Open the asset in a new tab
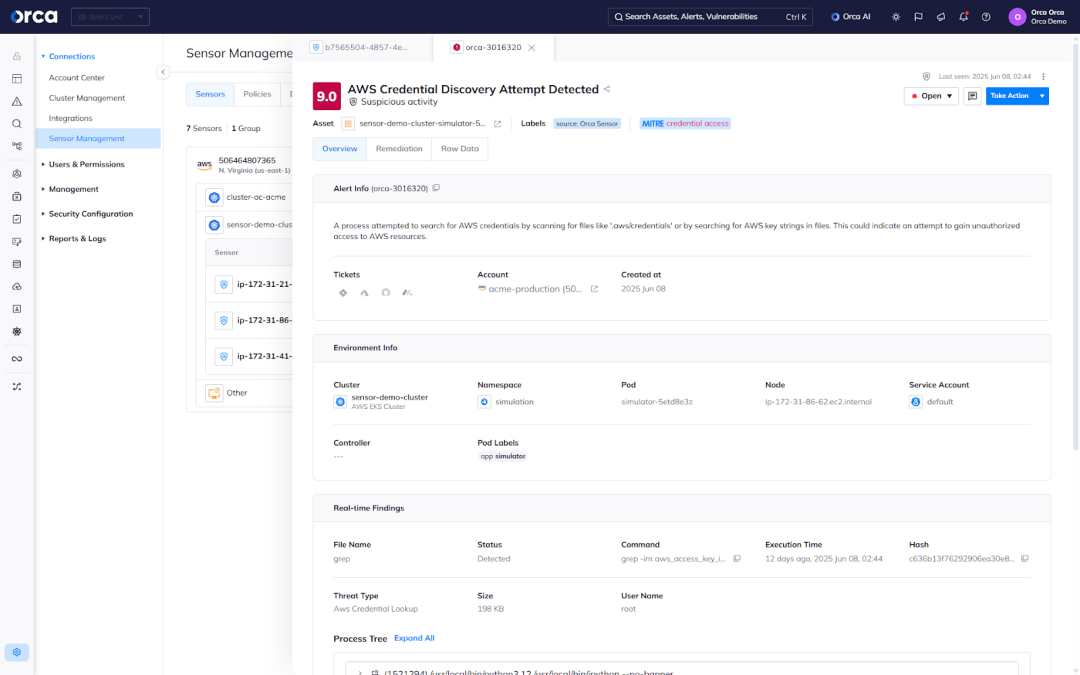 click(x=497, y=124)
